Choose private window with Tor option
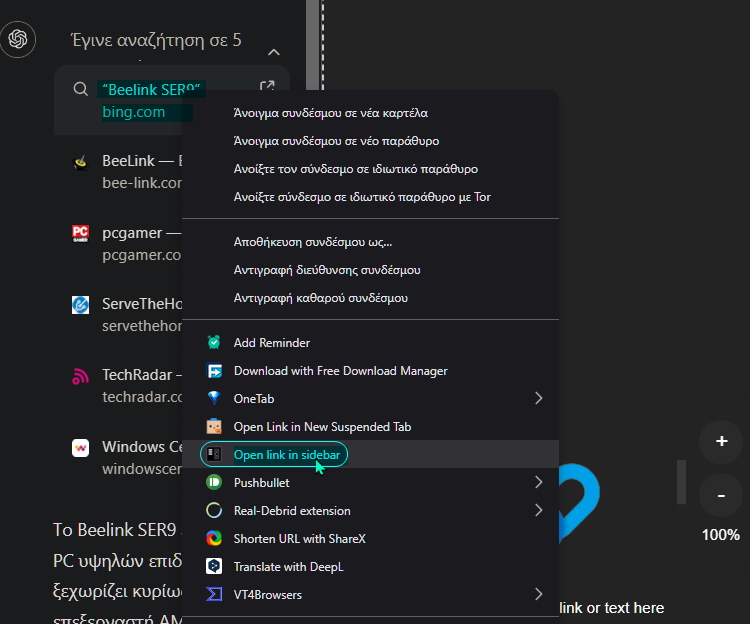The image size is (750, 624). coord(370,197)
